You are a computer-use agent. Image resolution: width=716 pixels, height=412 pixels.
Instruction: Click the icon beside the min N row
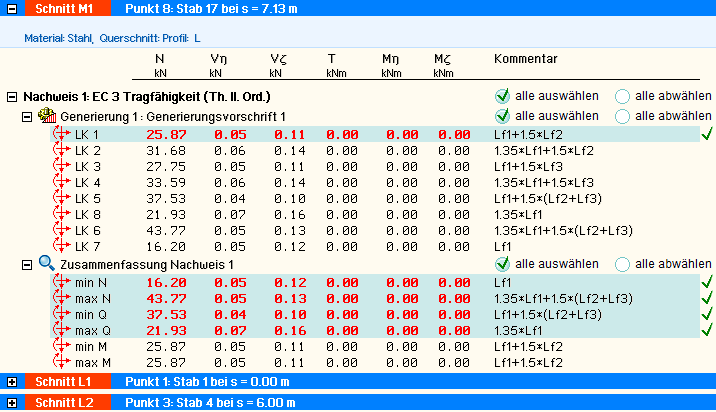63,283
